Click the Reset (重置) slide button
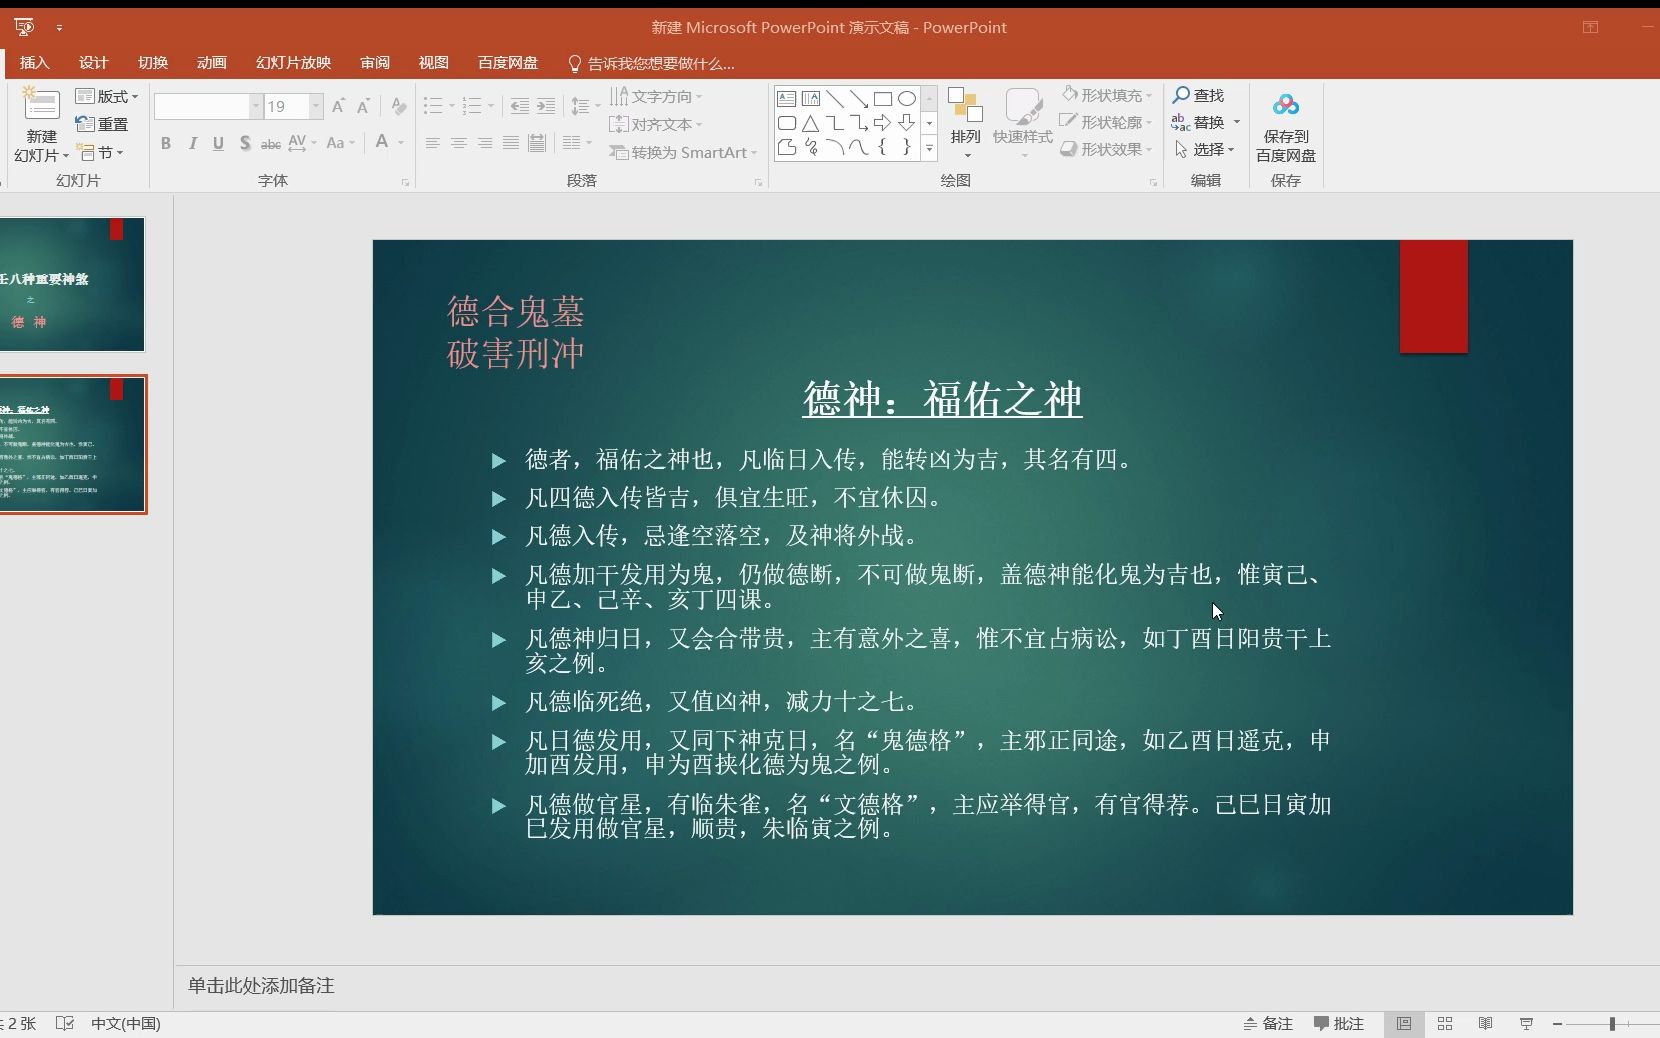1660x1038 pixels. coord(102,124)
